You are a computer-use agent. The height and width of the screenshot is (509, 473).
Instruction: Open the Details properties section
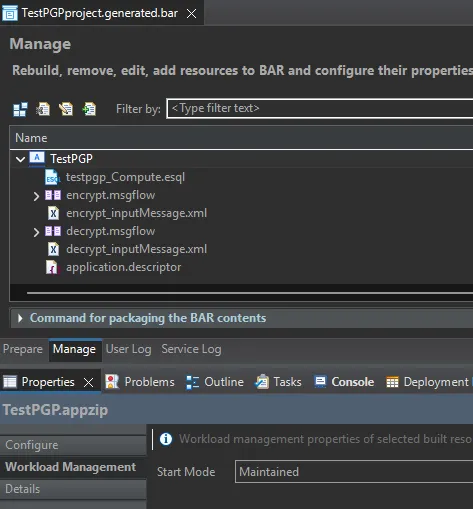pos(73,489)
